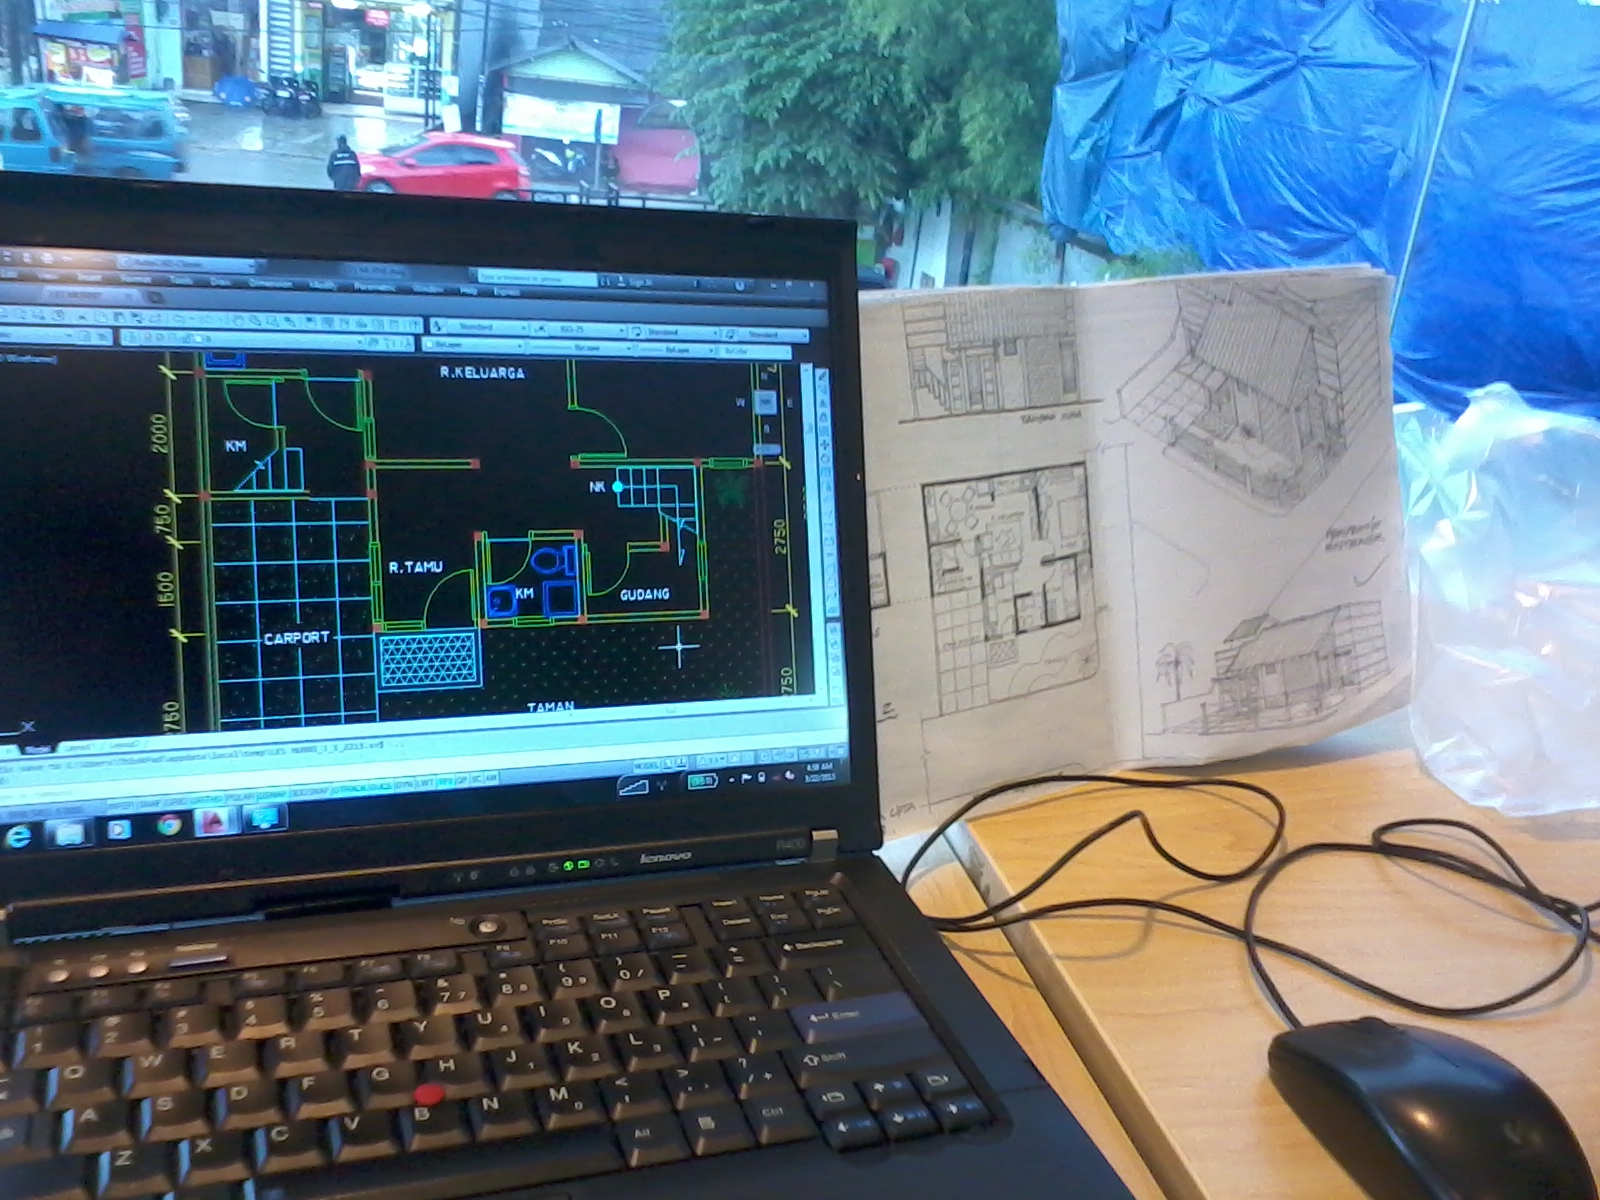Image resolution: width=1600 pixels, height=1200 pixels.
Task: Click the Pan hand icon in the toolbar
Action: [x=239, y=322]
